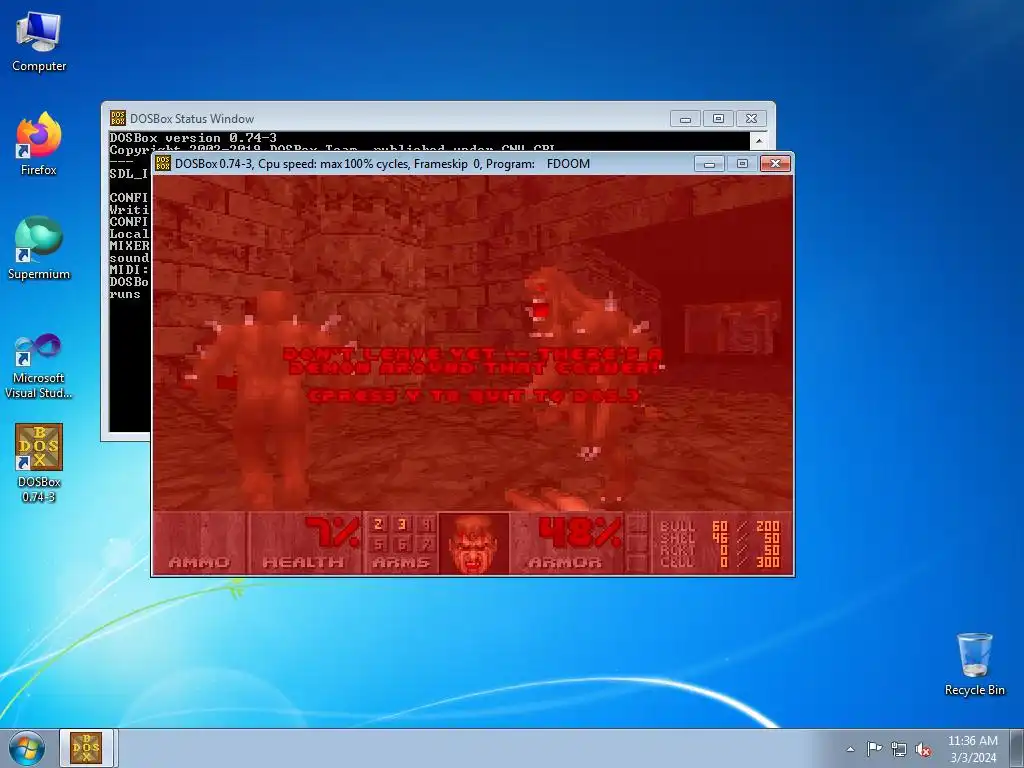Click the quit prompt 'Press Y to quit to DOS'
Image resolution: width=1024 pixels, height=768 pixels.
(473, 396)
